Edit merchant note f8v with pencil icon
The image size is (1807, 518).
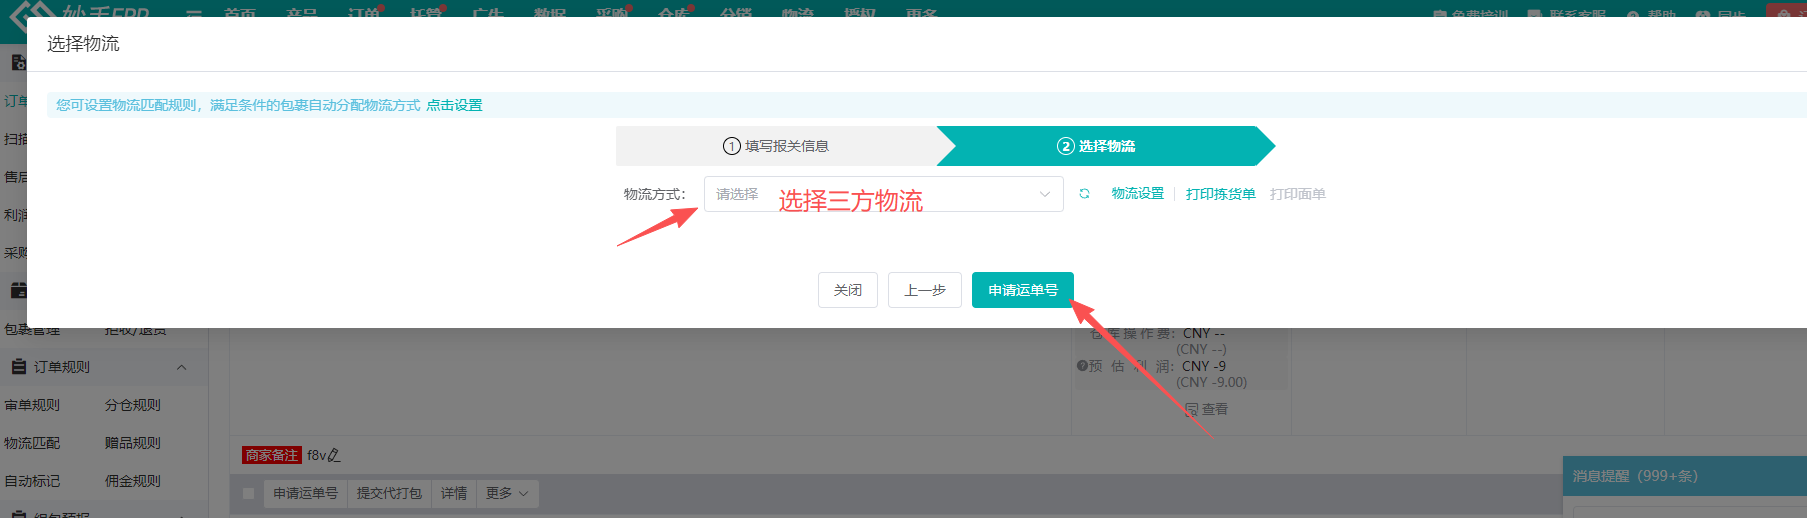334,455
